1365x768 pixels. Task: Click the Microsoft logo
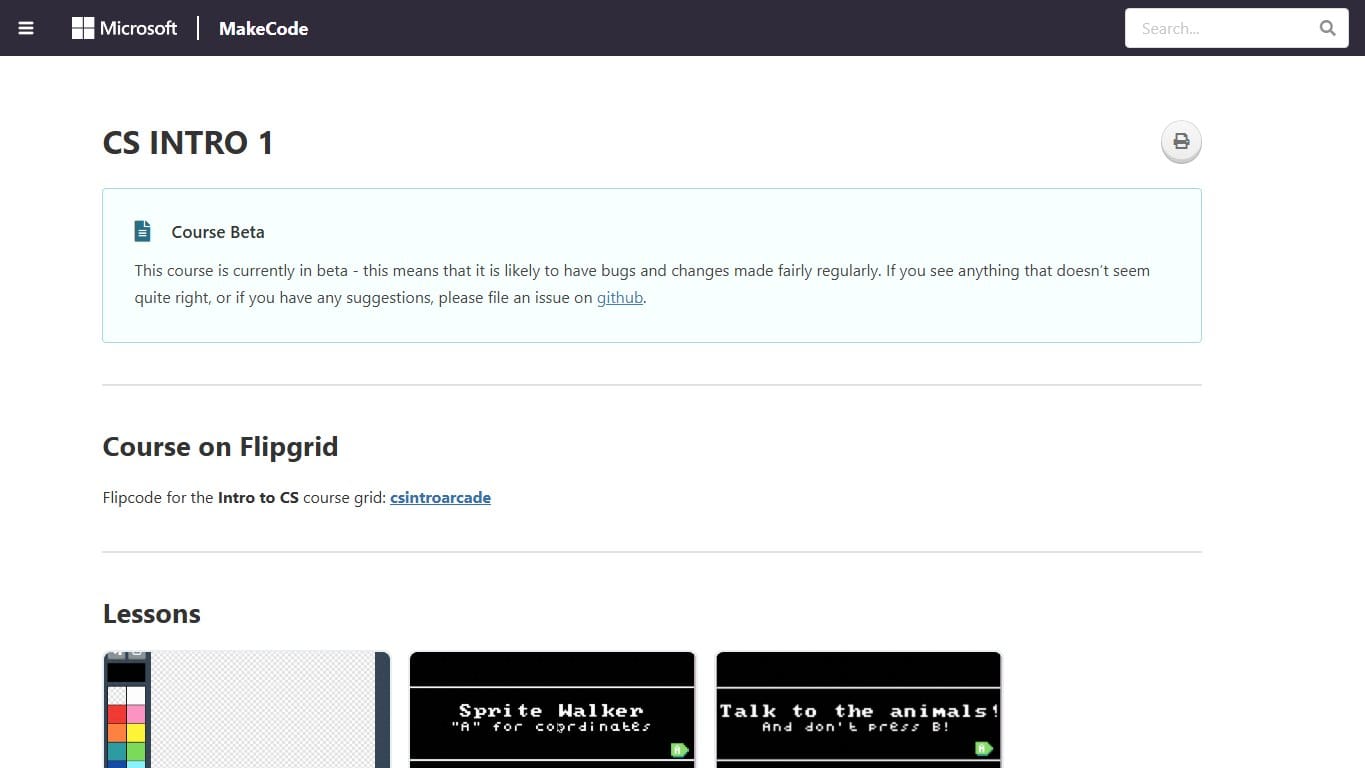124,28
